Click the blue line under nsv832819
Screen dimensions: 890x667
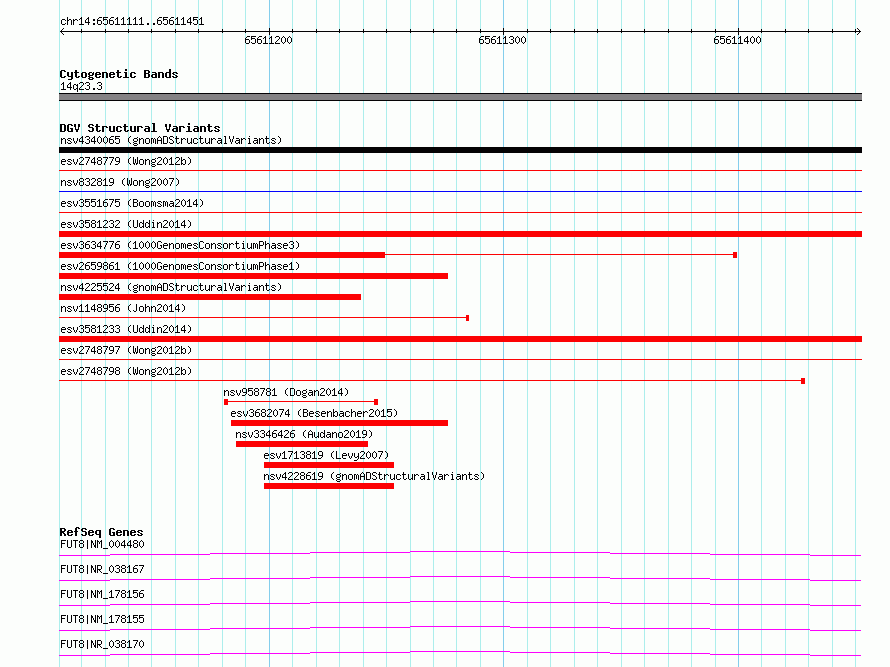click(x=460, y=192)
